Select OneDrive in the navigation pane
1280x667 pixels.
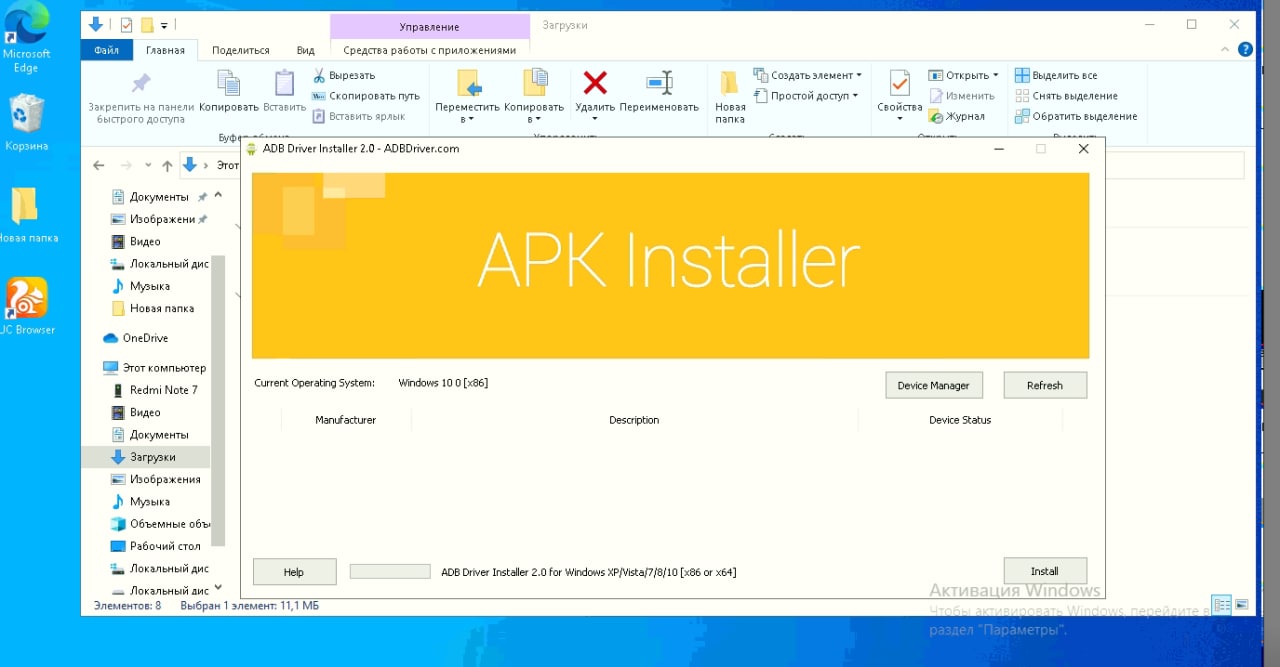(x=145, y=338)
